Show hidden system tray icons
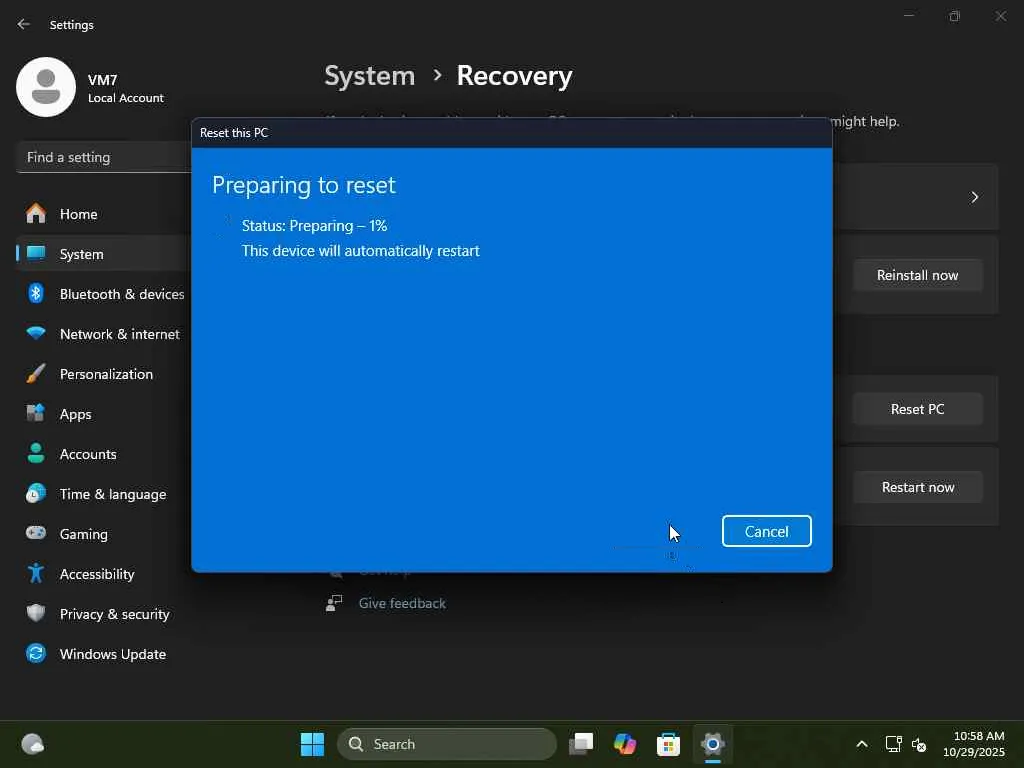This screenshot has width=1024, height=768. point(862,744)
